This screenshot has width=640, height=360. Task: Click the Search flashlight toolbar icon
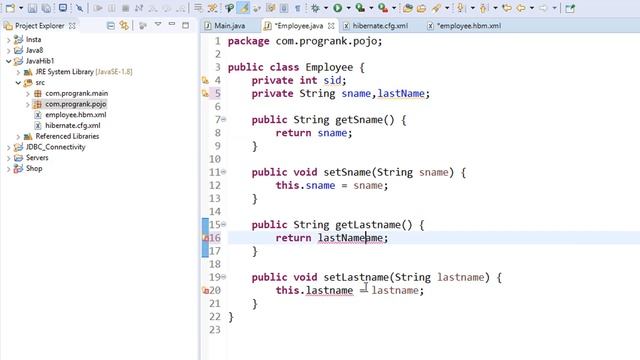(436, 8)
